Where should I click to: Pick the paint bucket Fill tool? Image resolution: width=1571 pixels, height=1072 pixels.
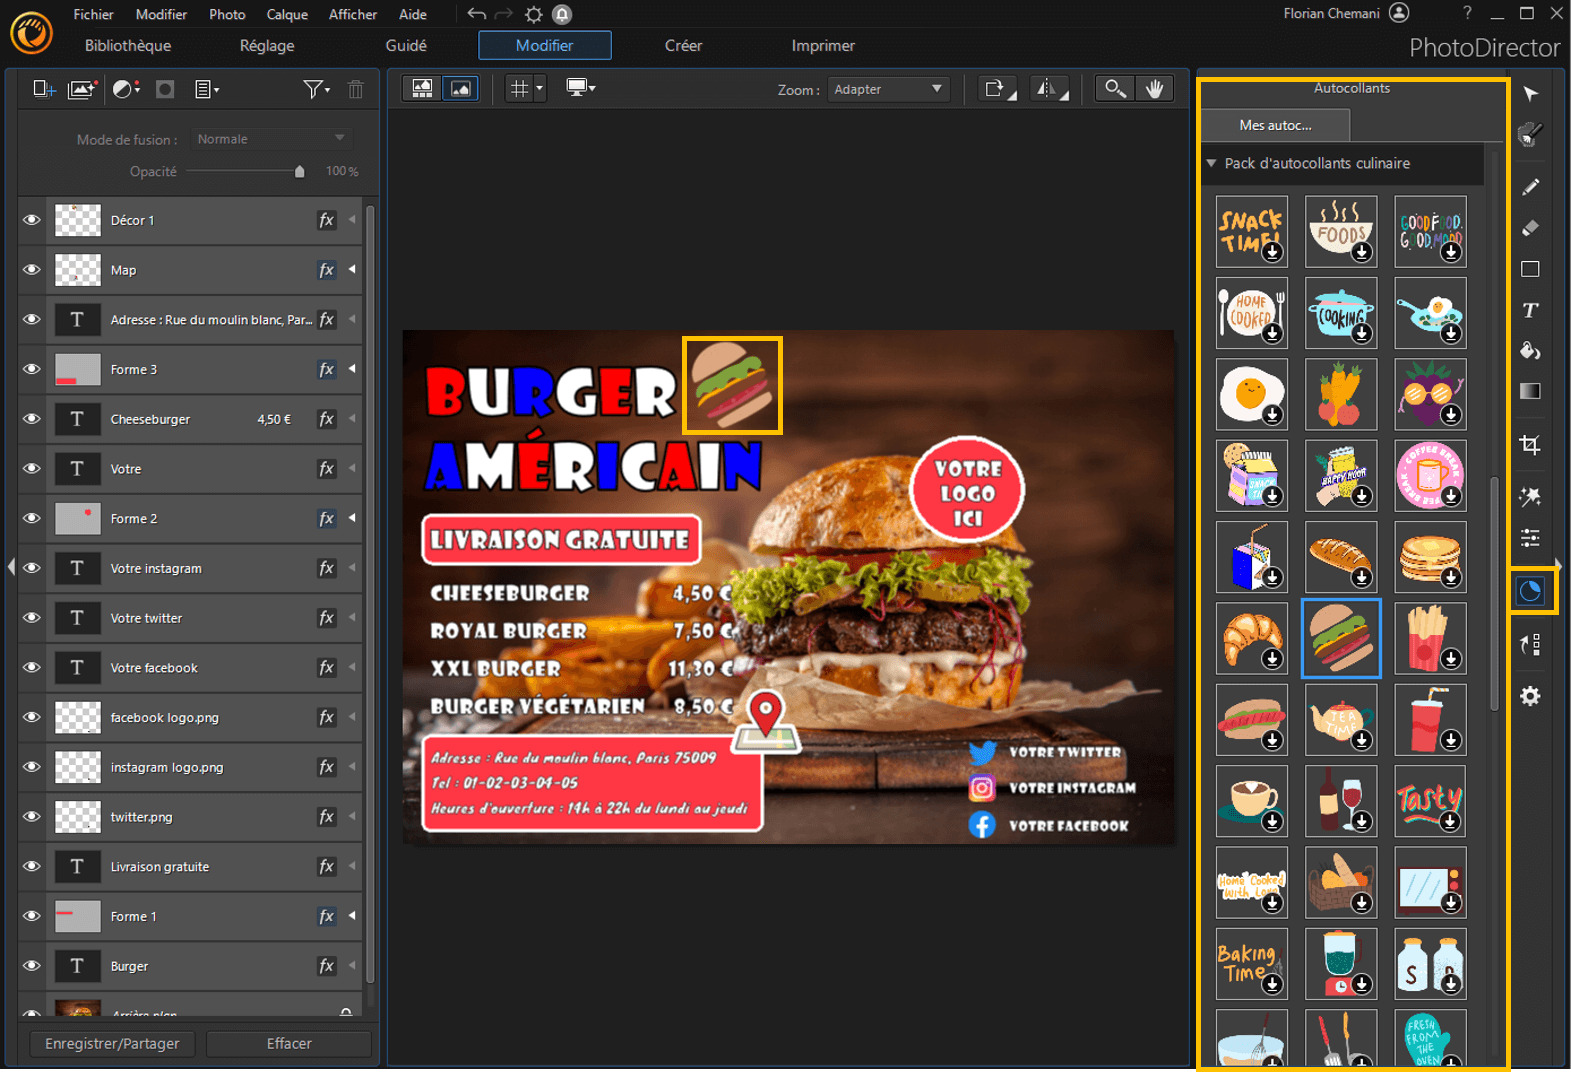(x=1530, y=350)
